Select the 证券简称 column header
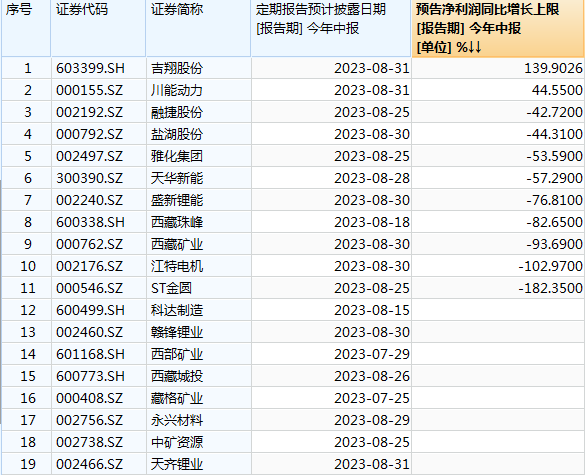This screenshot has width=587, height=475. pos(198,28)
